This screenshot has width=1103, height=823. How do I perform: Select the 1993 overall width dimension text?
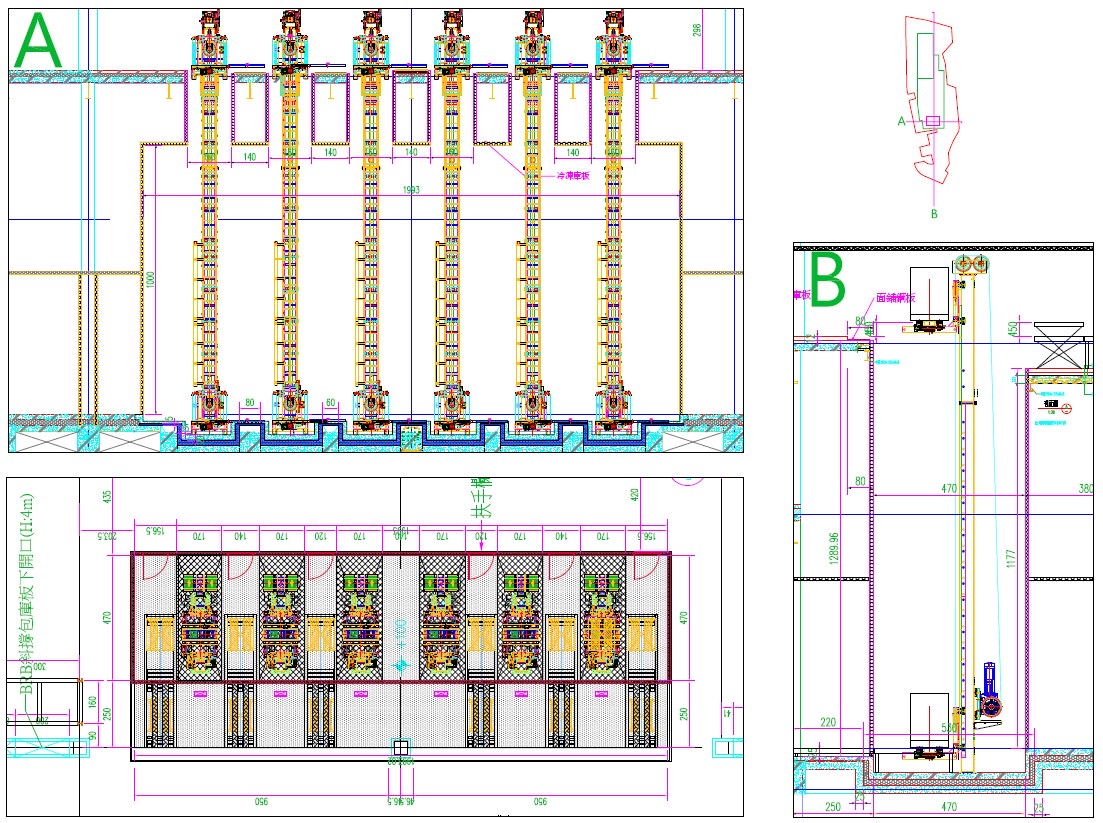(410, 190)
